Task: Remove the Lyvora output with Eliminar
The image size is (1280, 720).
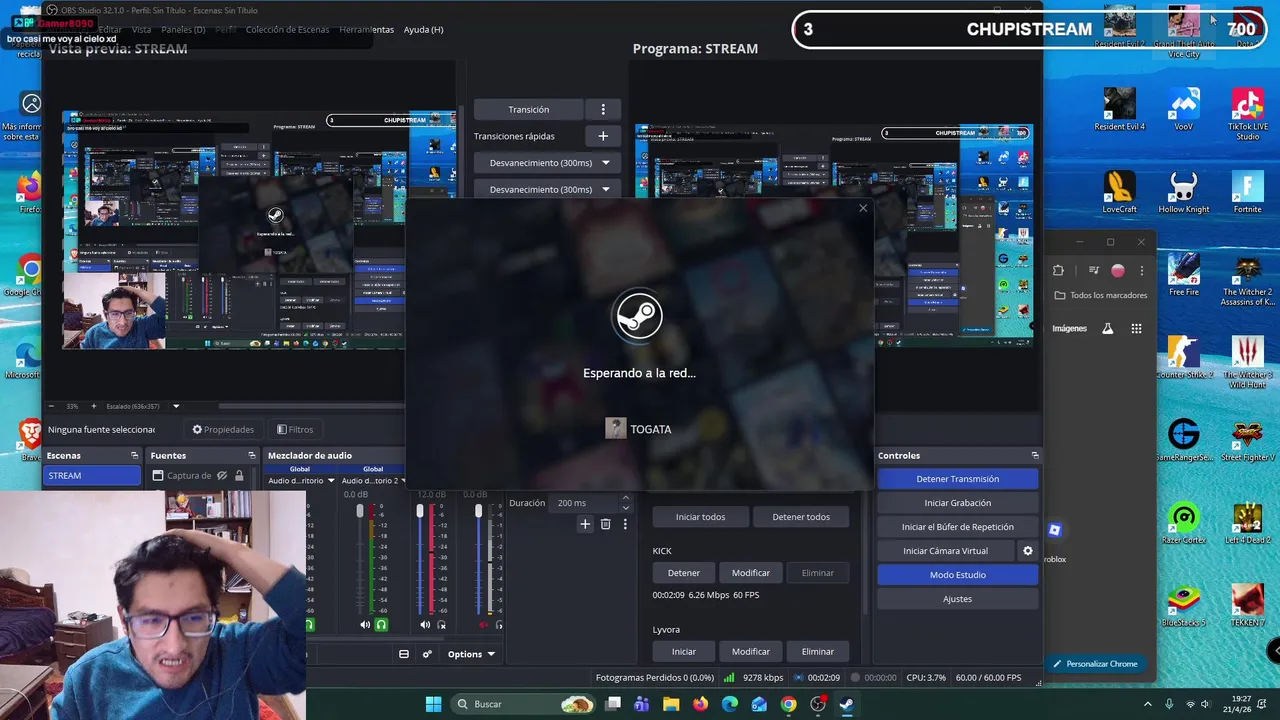Action: [818, 651]
